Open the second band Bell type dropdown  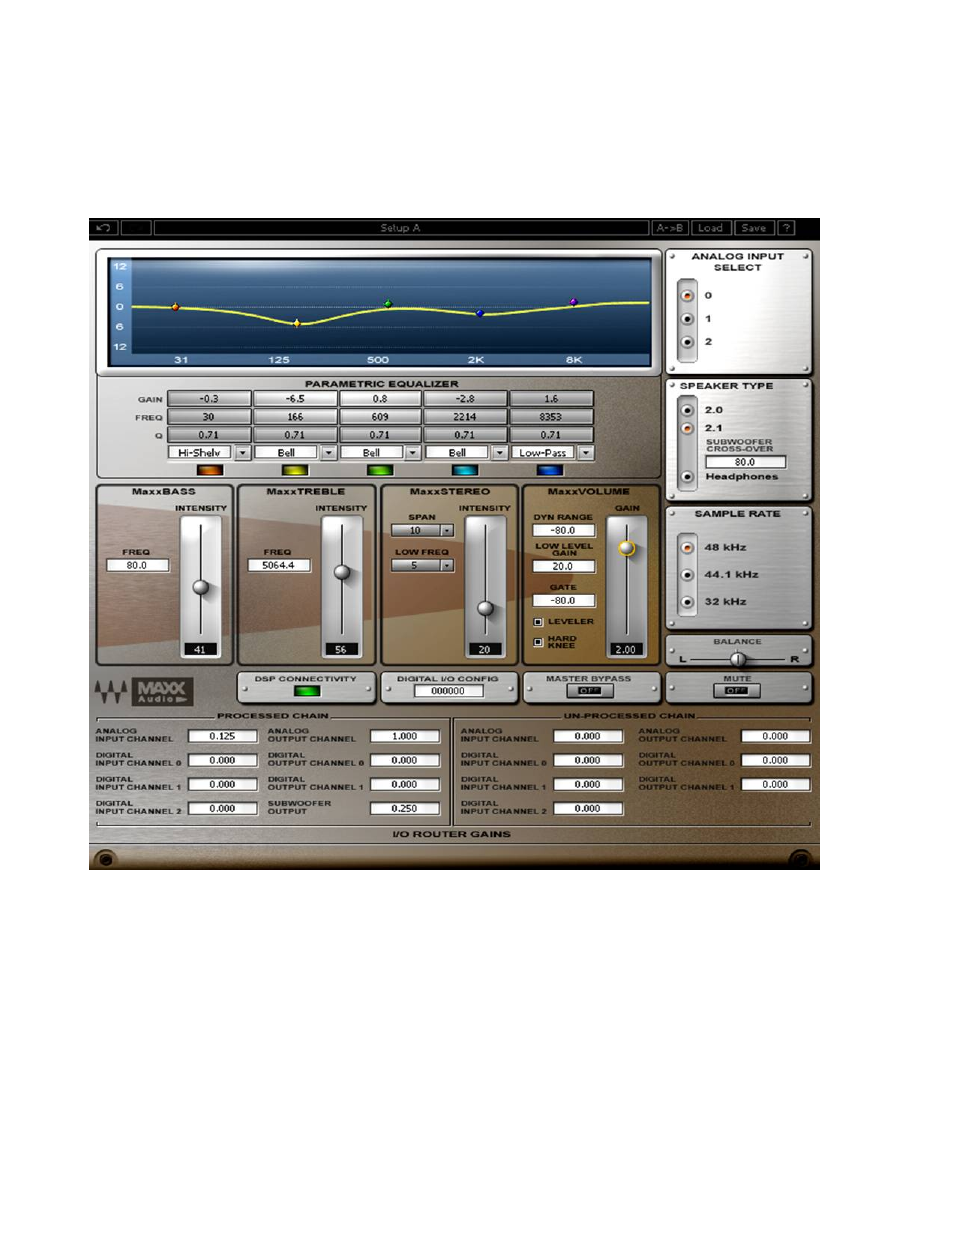[328, 453]
